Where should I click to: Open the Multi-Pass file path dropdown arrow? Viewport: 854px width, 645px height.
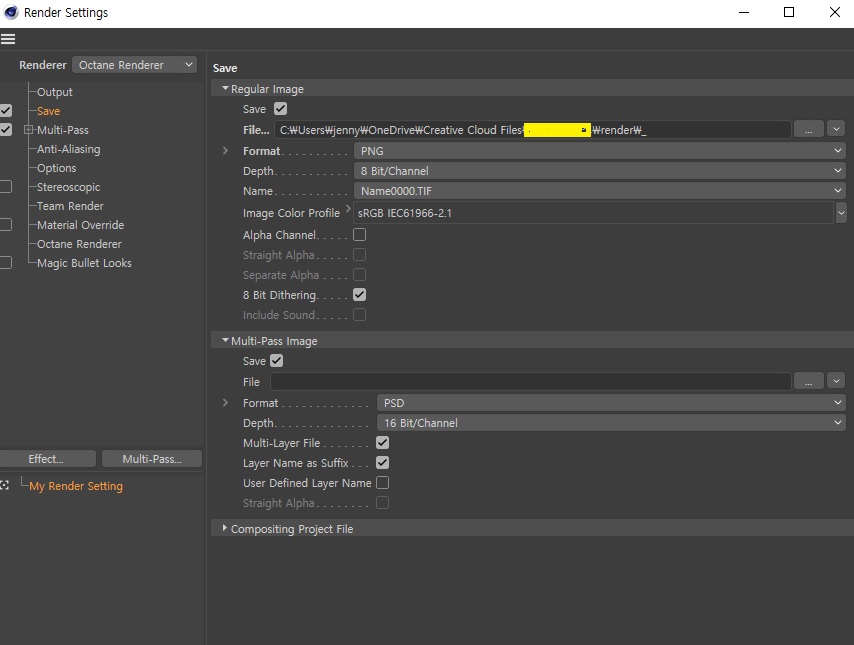836,381
